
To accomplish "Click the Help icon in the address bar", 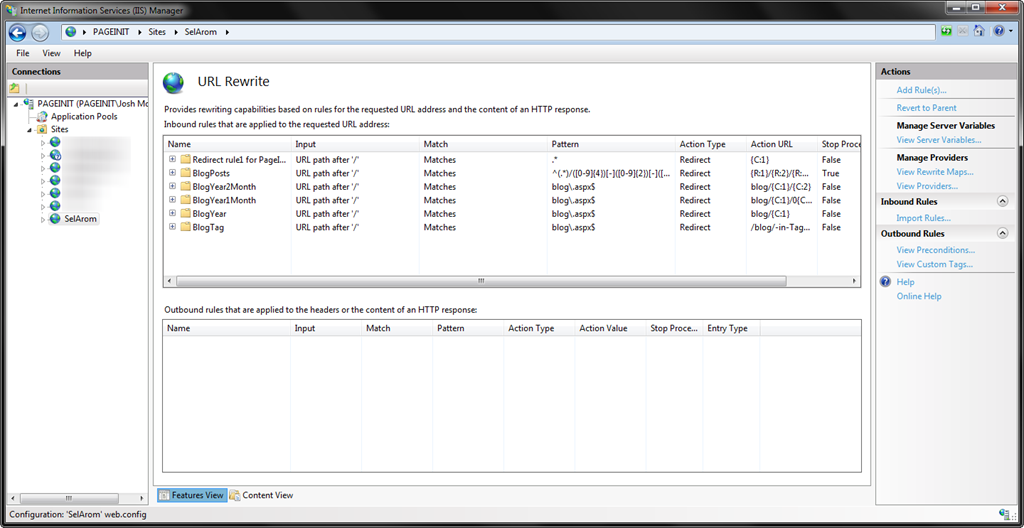I will point(998,32).
